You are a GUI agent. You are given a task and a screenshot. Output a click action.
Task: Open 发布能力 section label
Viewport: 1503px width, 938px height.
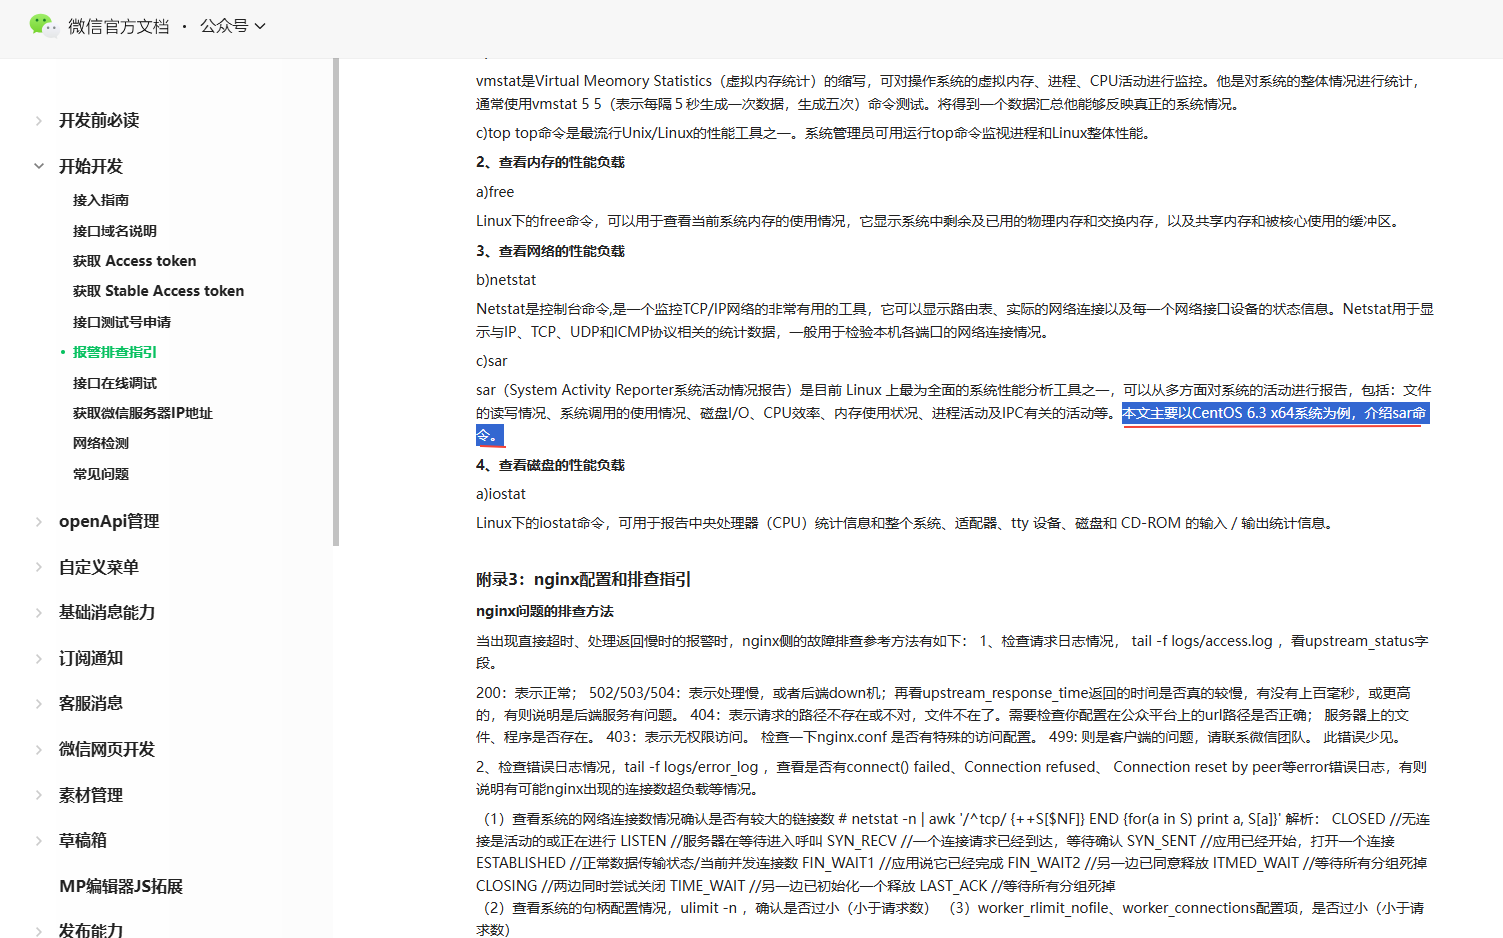click(x=91, y=930)
